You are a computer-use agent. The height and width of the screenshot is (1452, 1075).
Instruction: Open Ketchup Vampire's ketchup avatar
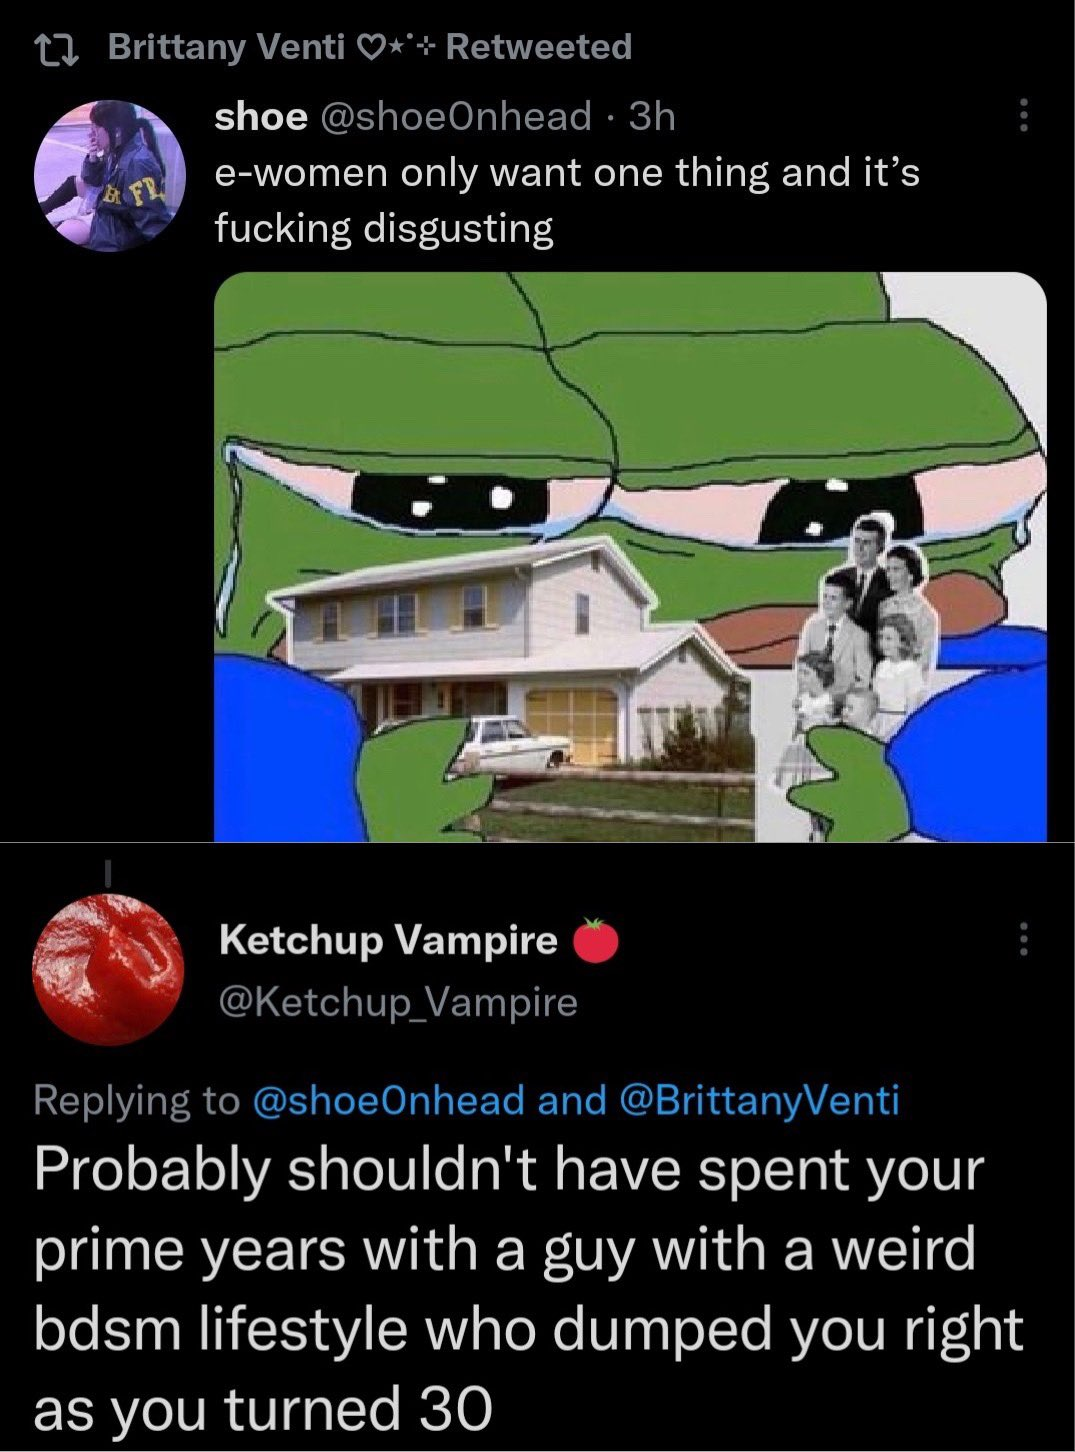click(x=108, y=969)
